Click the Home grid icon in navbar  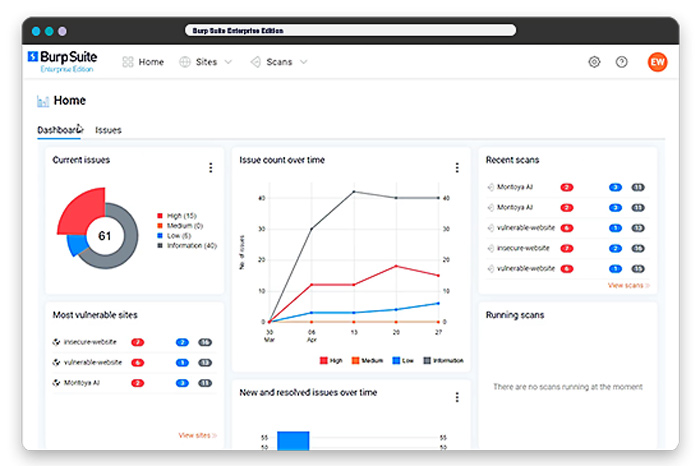point(128,62)
